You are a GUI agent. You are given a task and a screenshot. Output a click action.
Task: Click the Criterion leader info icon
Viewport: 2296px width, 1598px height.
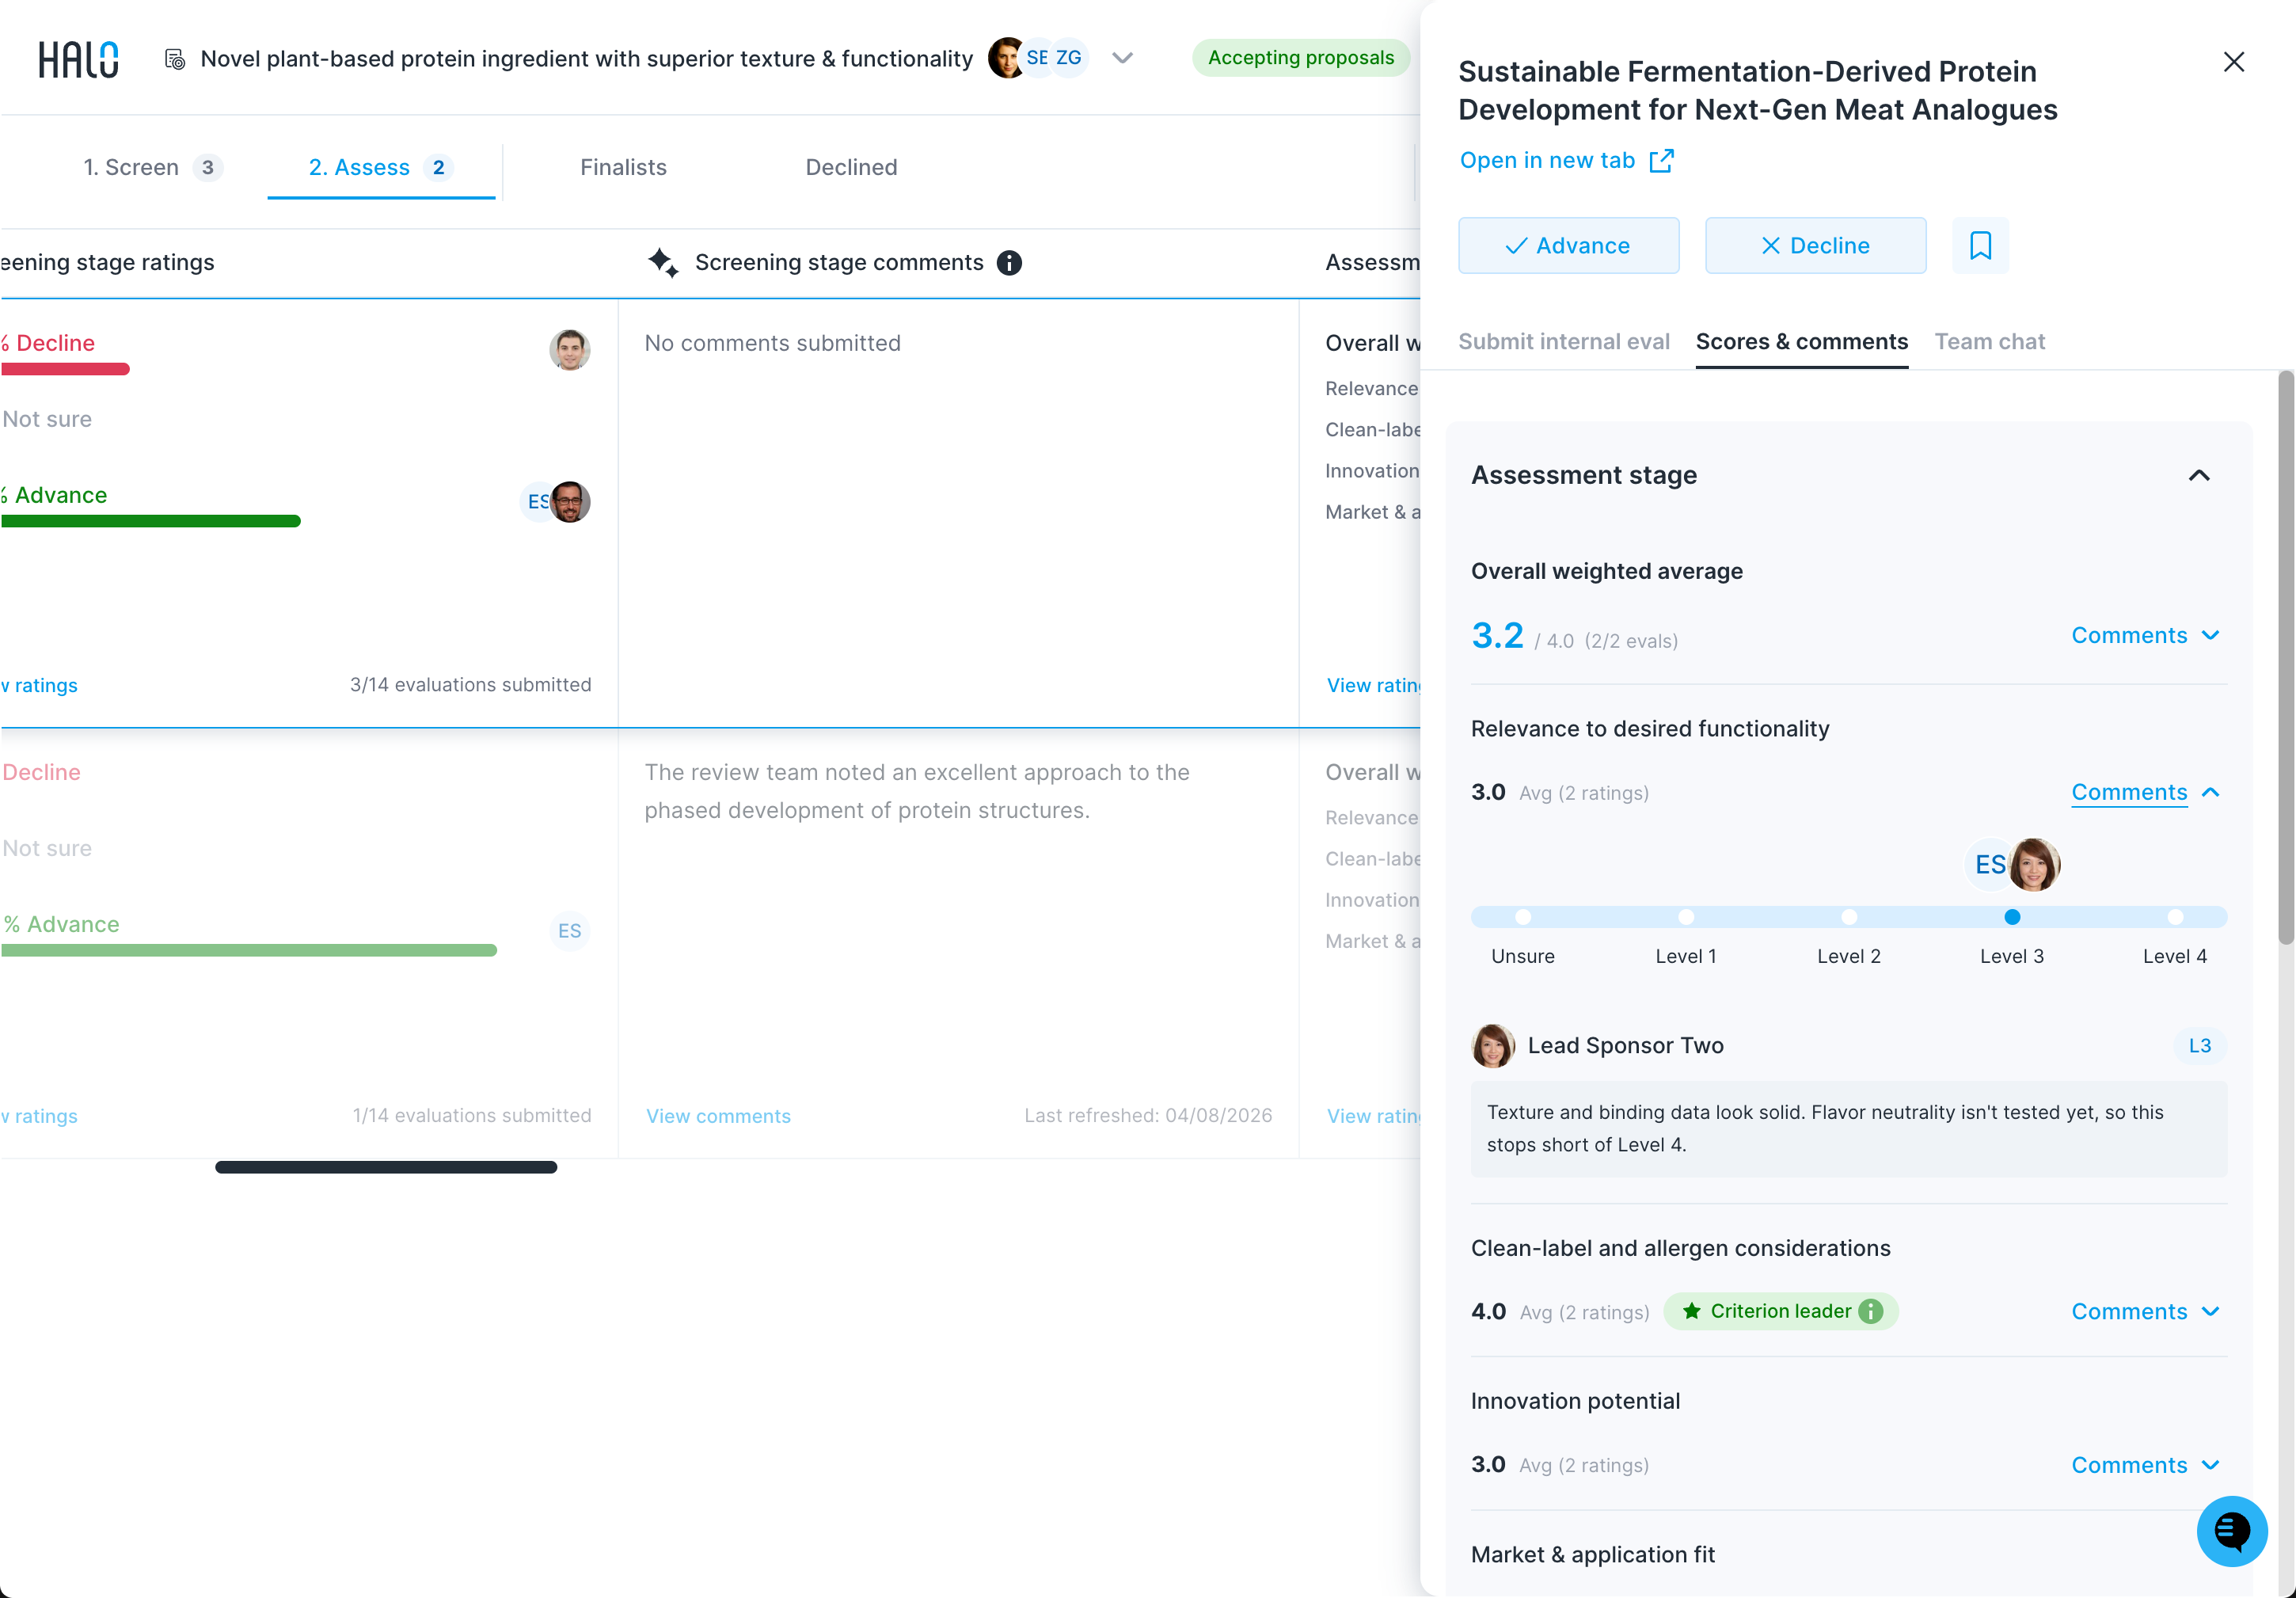click(1869, 1311)
